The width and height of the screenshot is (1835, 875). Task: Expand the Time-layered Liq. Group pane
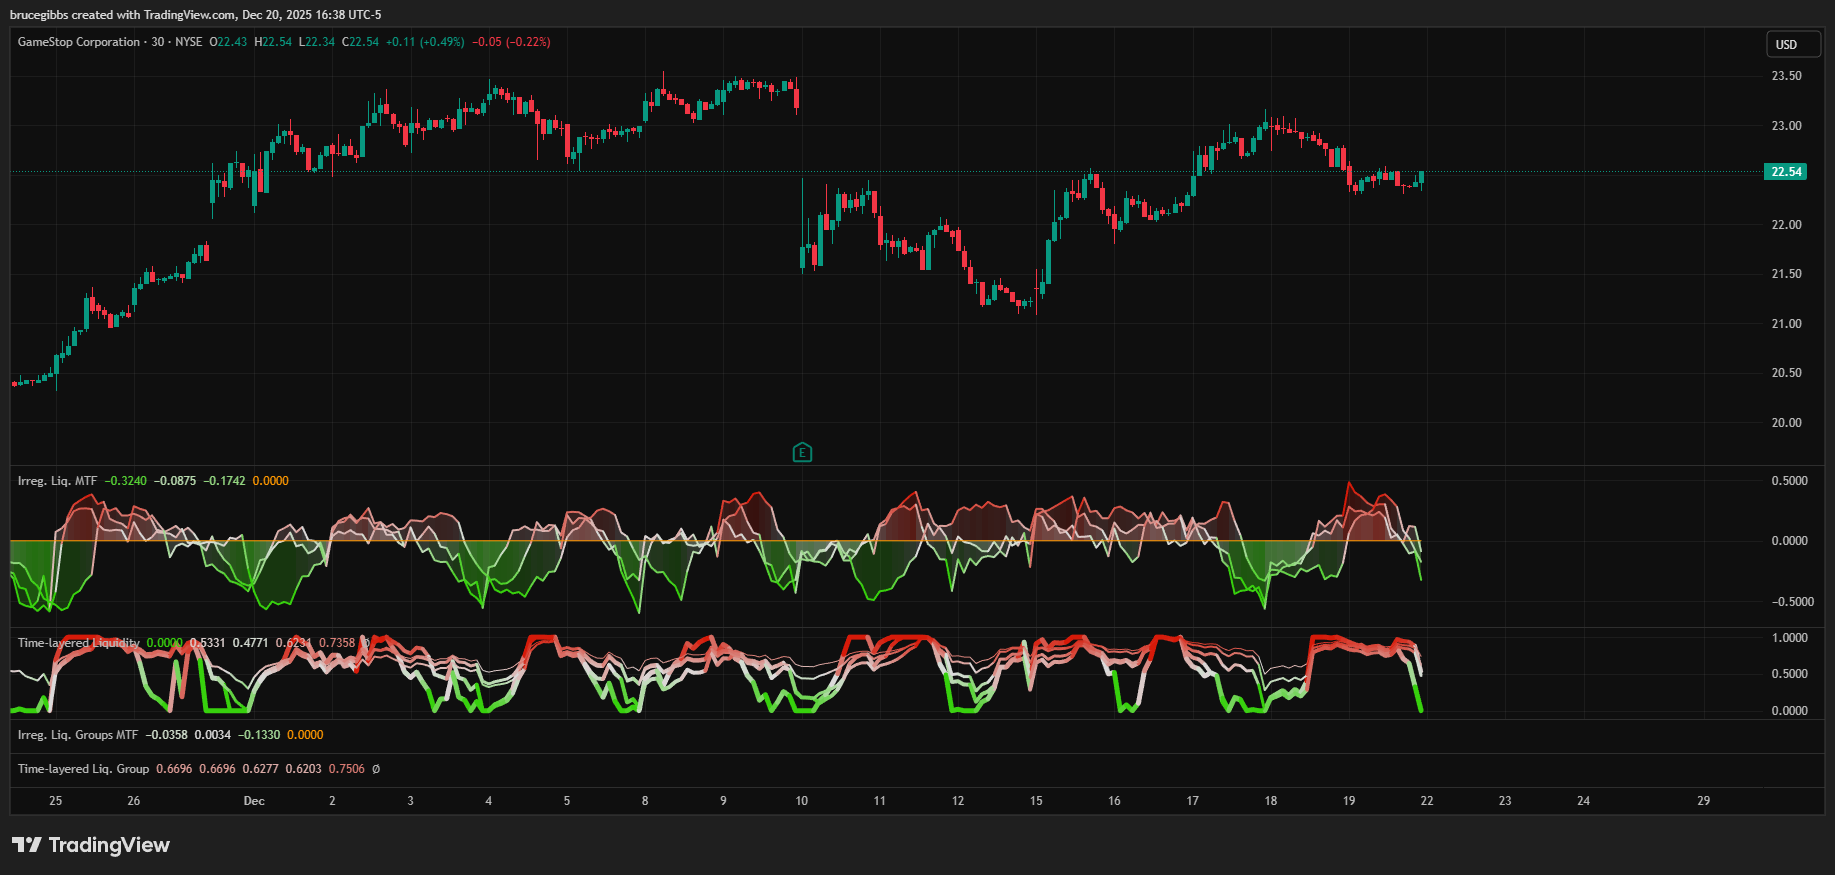click(x=83, y=769)
